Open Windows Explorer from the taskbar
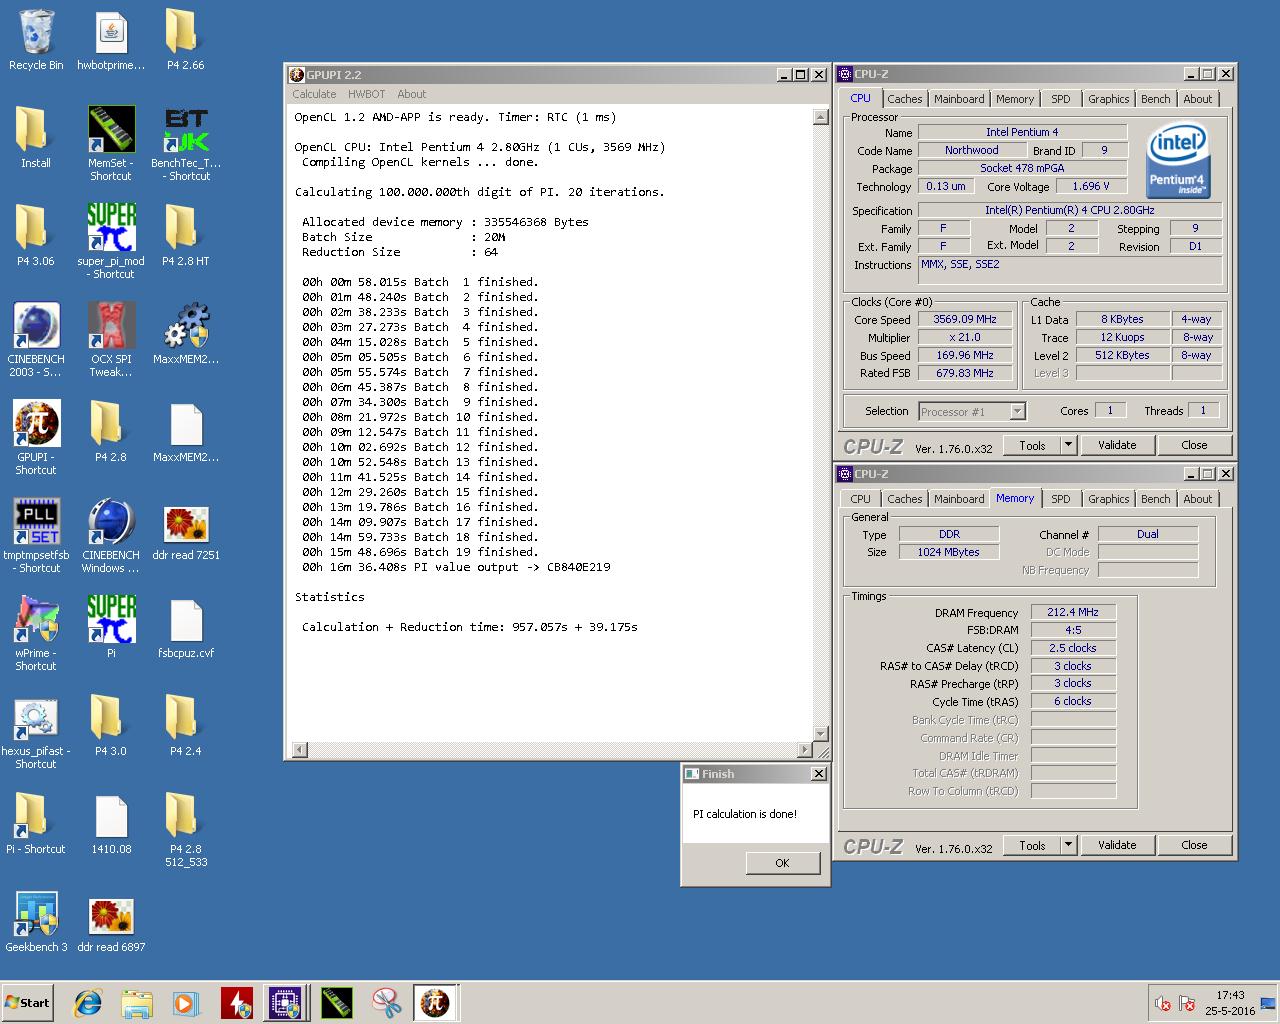 (137, 1003)
